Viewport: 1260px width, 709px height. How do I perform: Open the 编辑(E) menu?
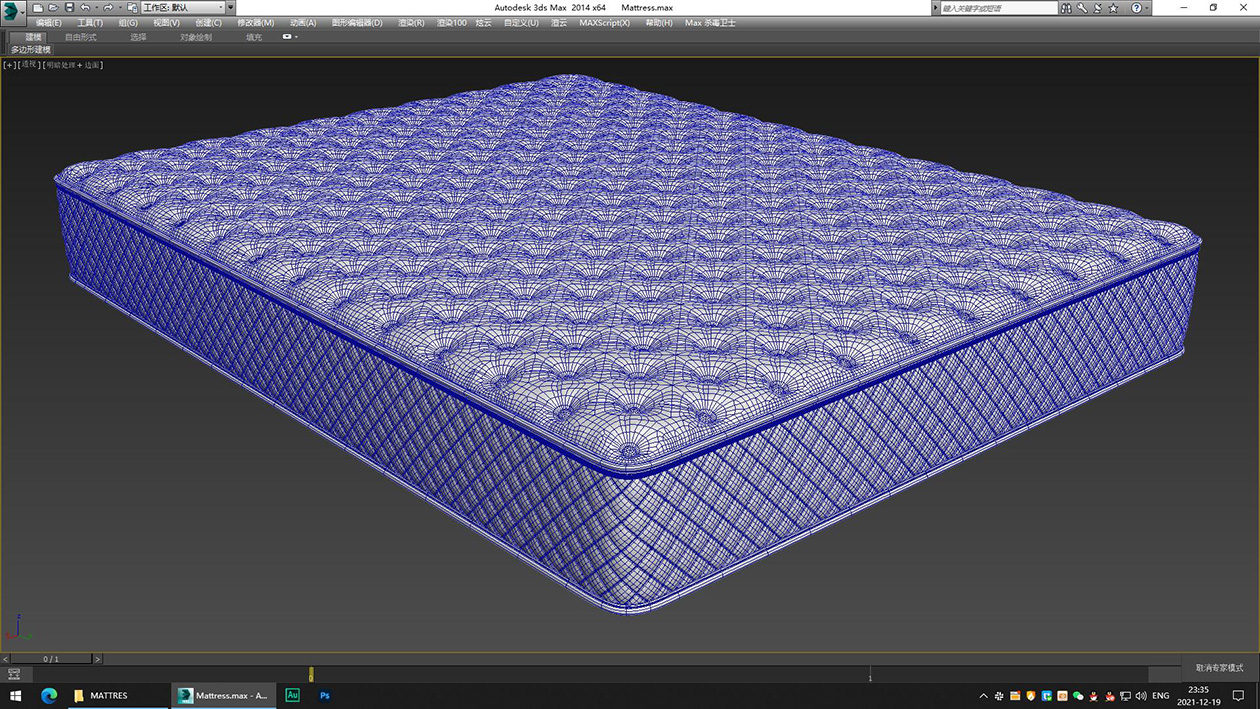(48, 23)
